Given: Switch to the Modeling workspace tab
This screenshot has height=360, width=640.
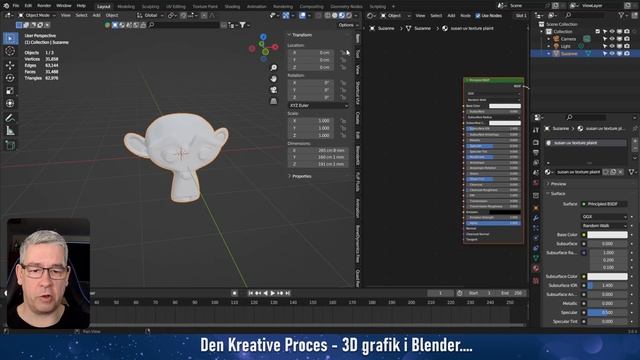Looking at the screenshot, I should pos(126,7).
